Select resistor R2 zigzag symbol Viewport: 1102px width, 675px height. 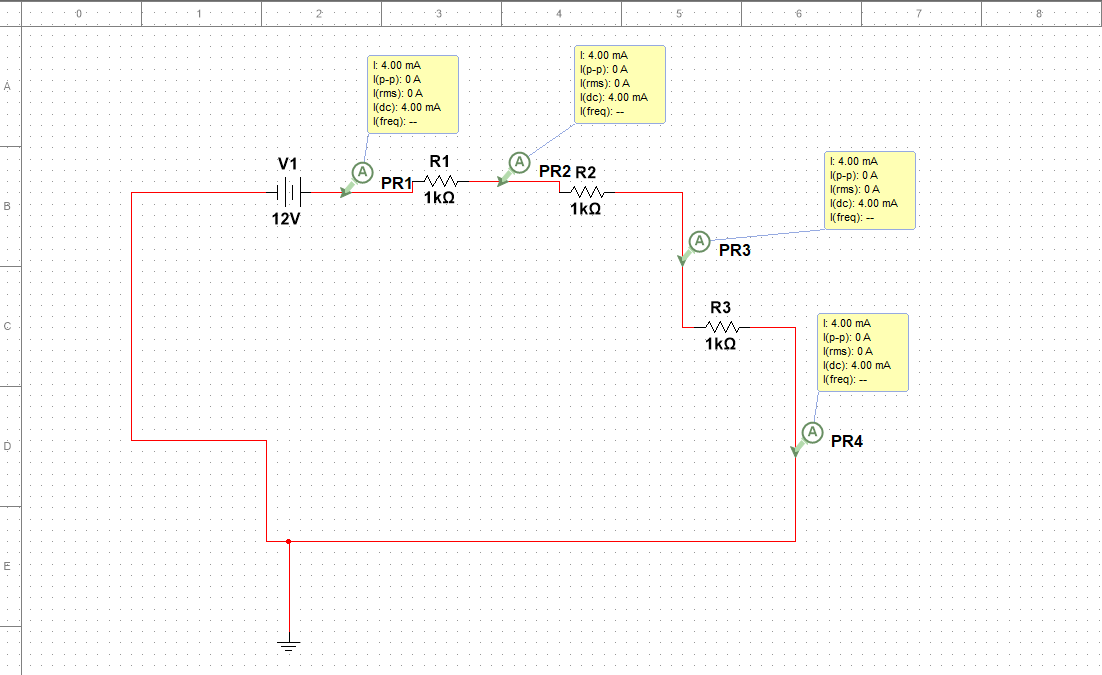[587, 192]
